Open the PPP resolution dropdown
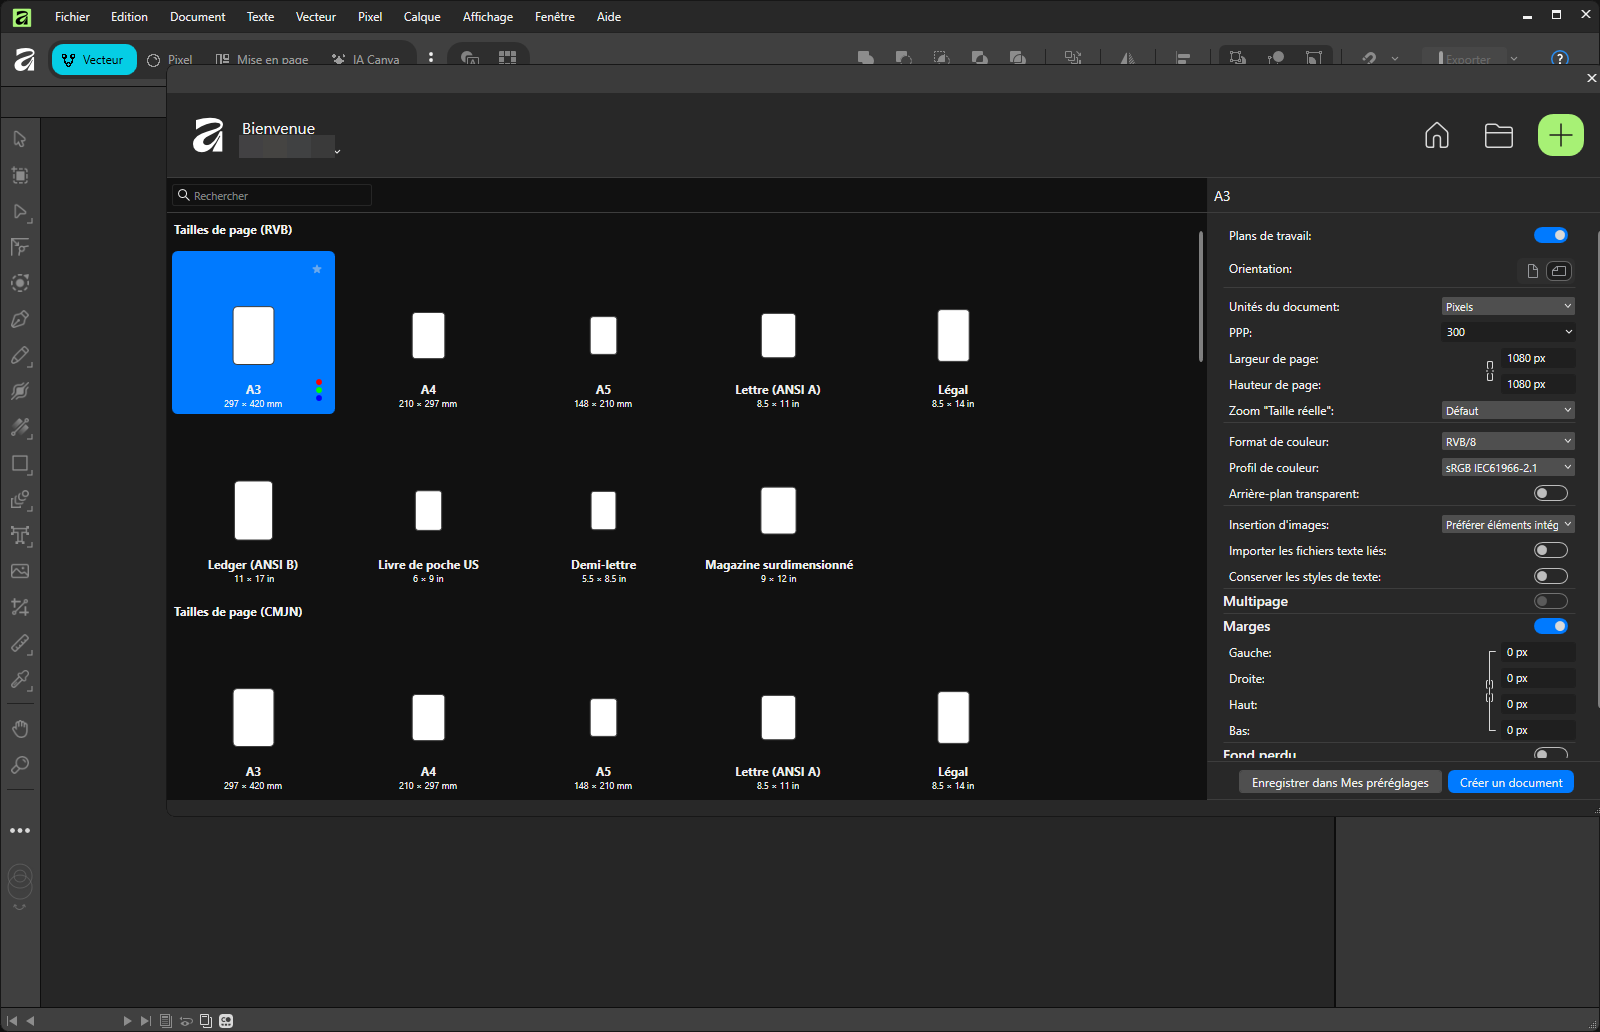Viewport: 1600px width, 1032px height. pos(1509,332)
